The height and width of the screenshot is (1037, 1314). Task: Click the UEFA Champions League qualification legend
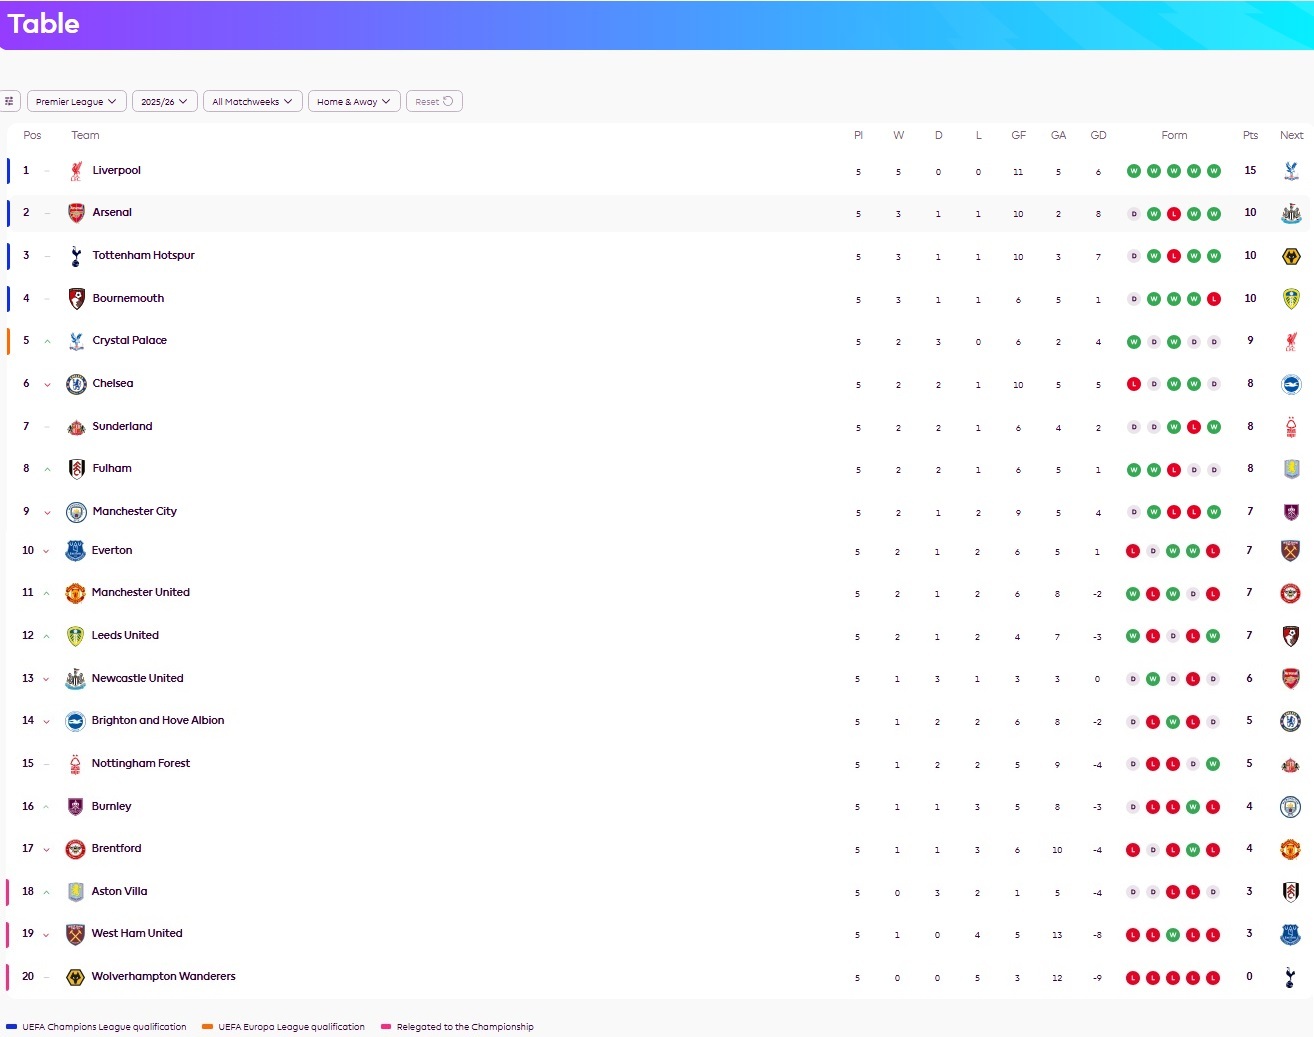point(96,1027)
